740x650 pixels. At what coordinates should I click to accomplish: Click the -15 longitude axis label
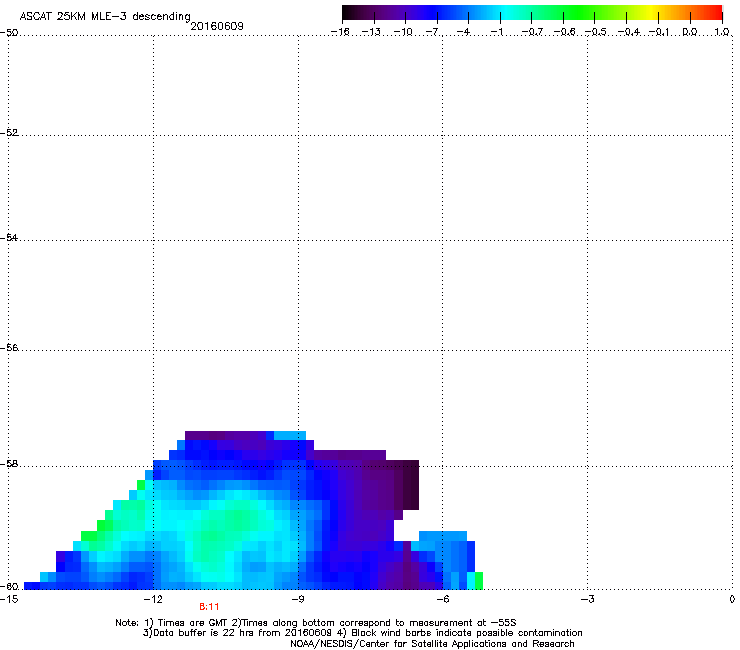point(9,599)
